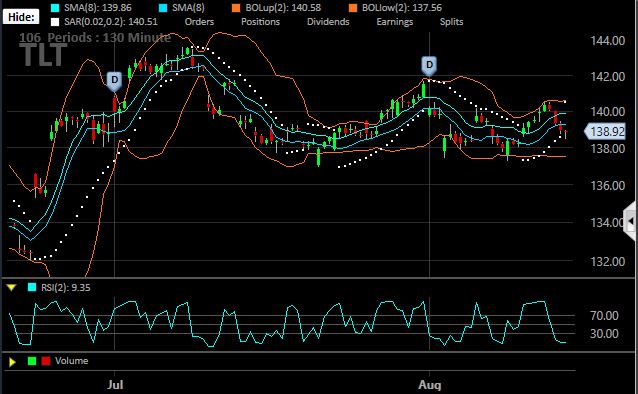This screenshot has width=638, height=394.
Task: Click the Aug date axis label
Action: click(430, 385)
